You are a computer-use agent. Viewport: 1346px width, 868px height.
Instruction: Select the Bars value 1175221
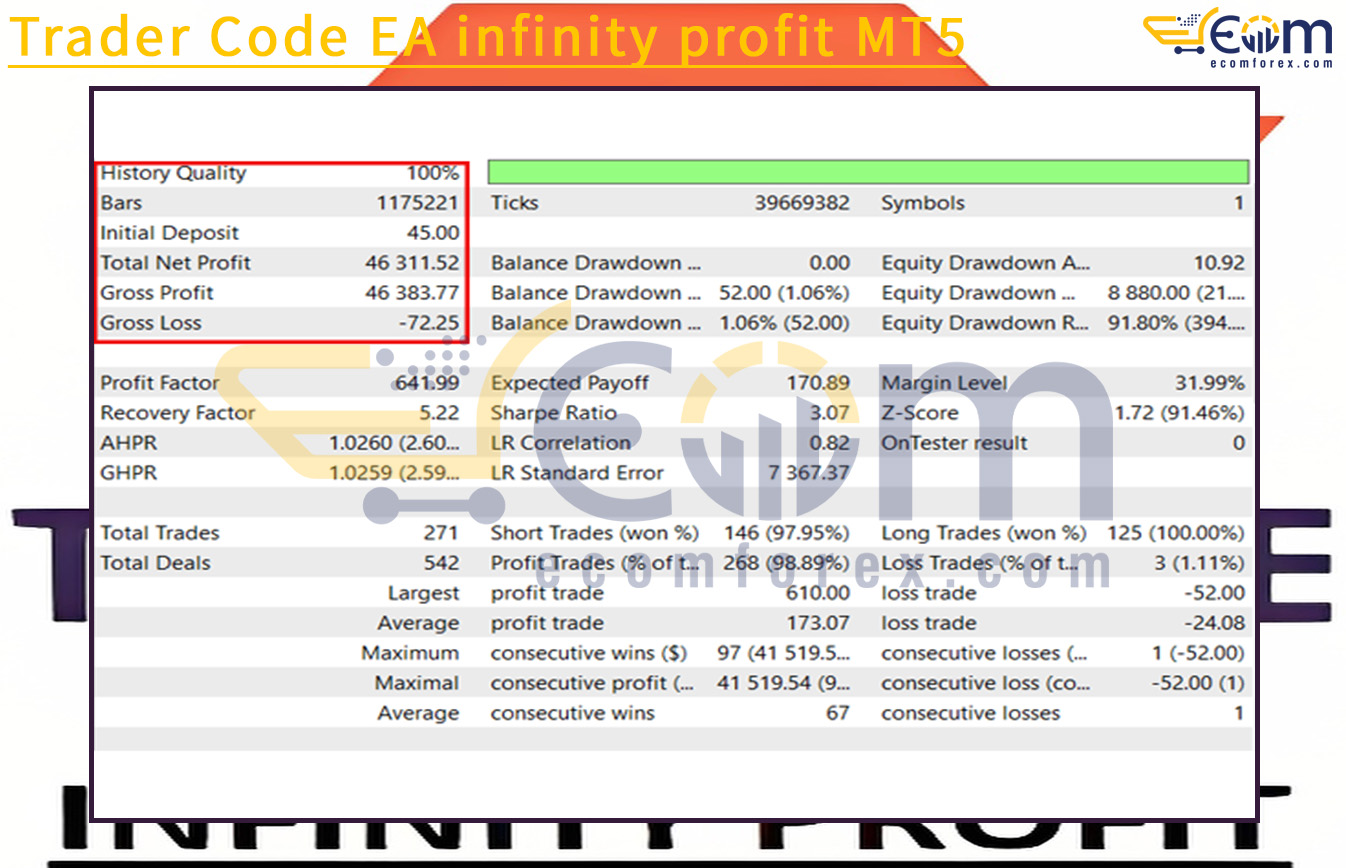pyautogui.click(x=418, y=203)
